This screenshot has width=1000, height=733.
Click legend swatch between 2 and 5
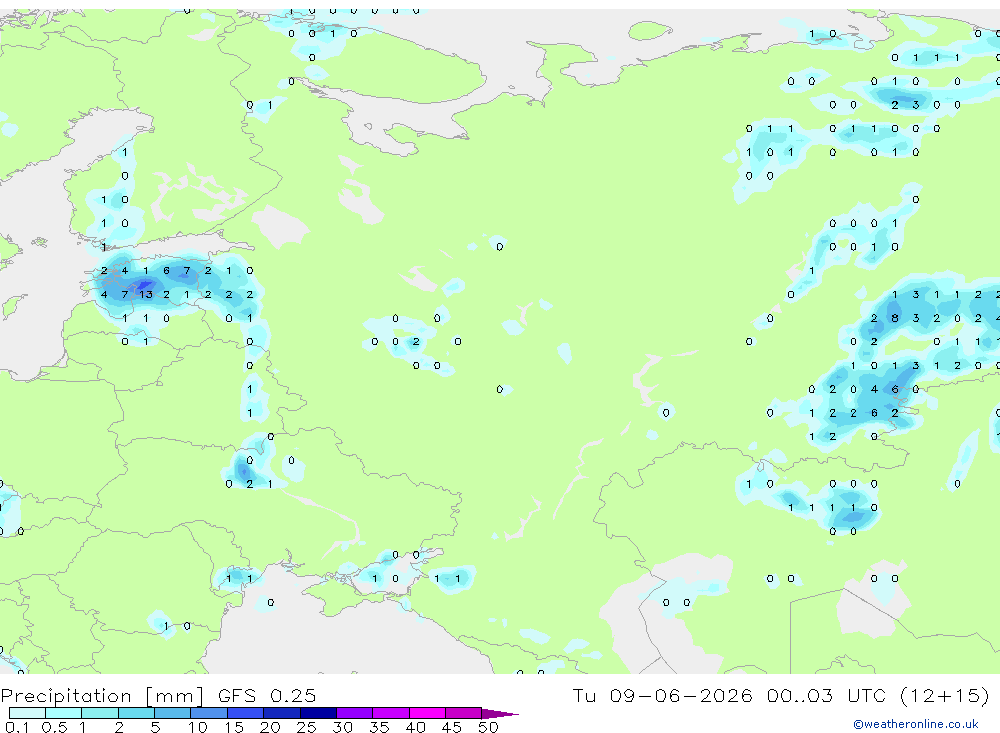[x=136, y=713]
